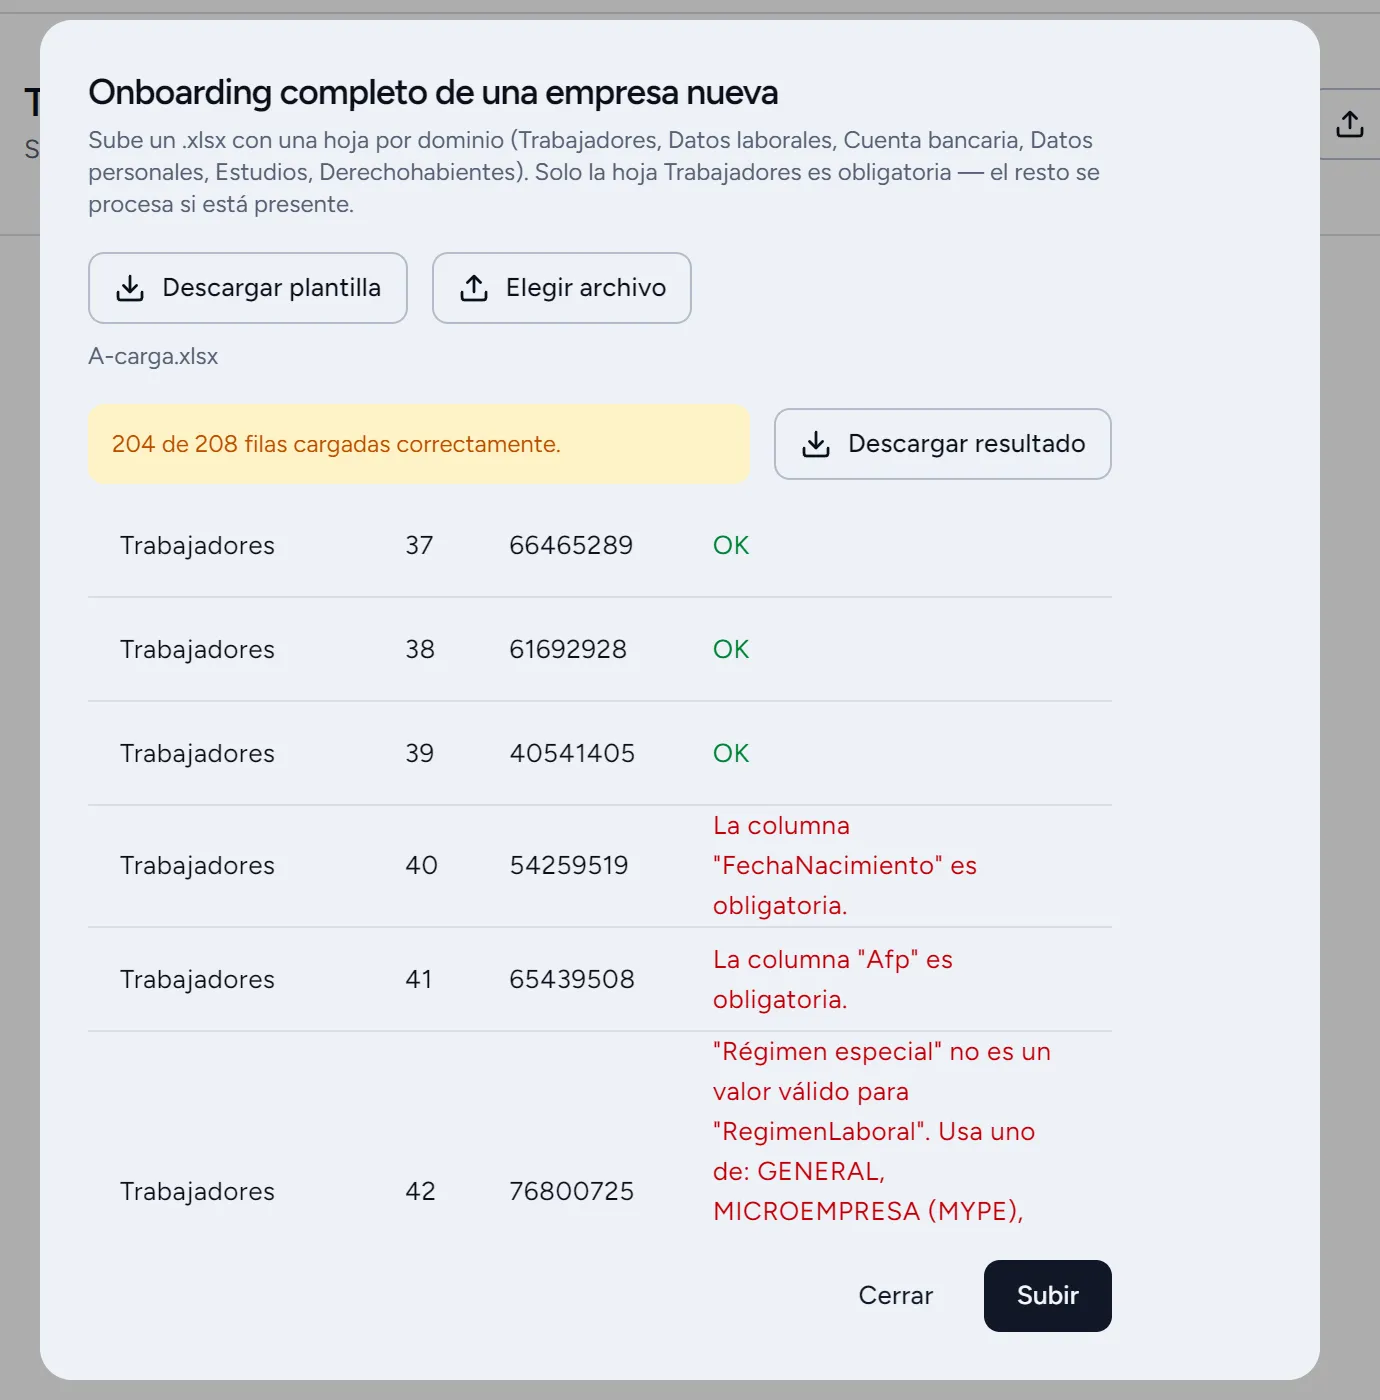Click the upload icon in Elegir archivo
The width and height of the screenshot is (1380, 1400).
(x=474, y=288)
